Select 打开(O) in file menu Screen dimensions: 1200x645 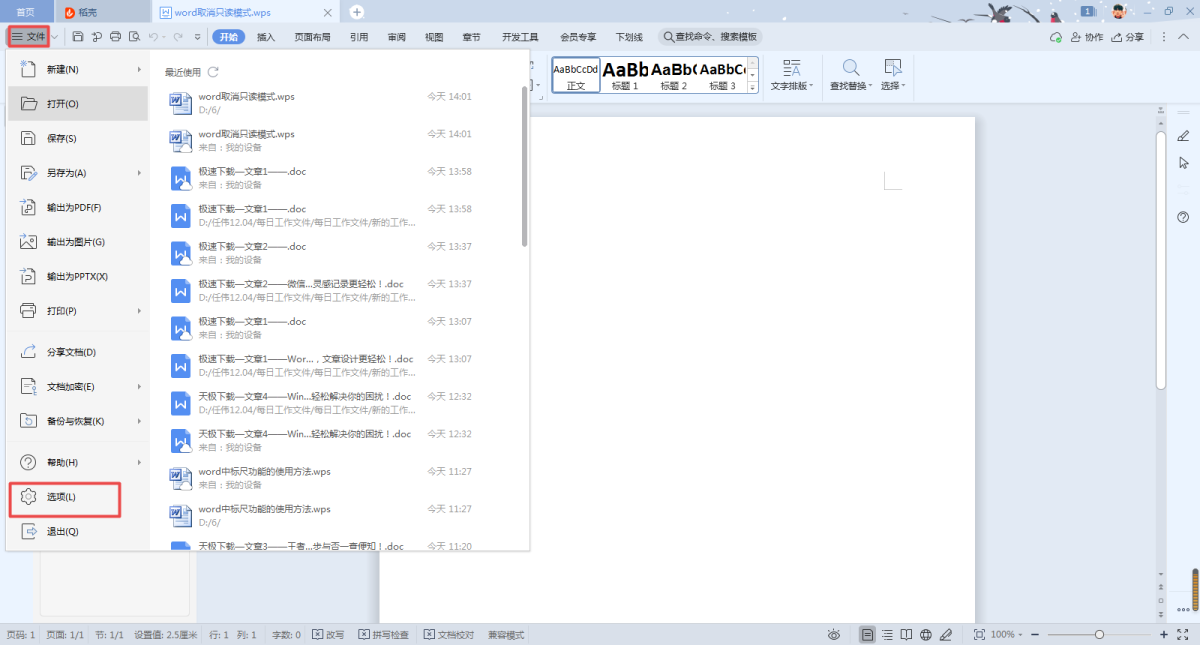click(x=78, y=104)
